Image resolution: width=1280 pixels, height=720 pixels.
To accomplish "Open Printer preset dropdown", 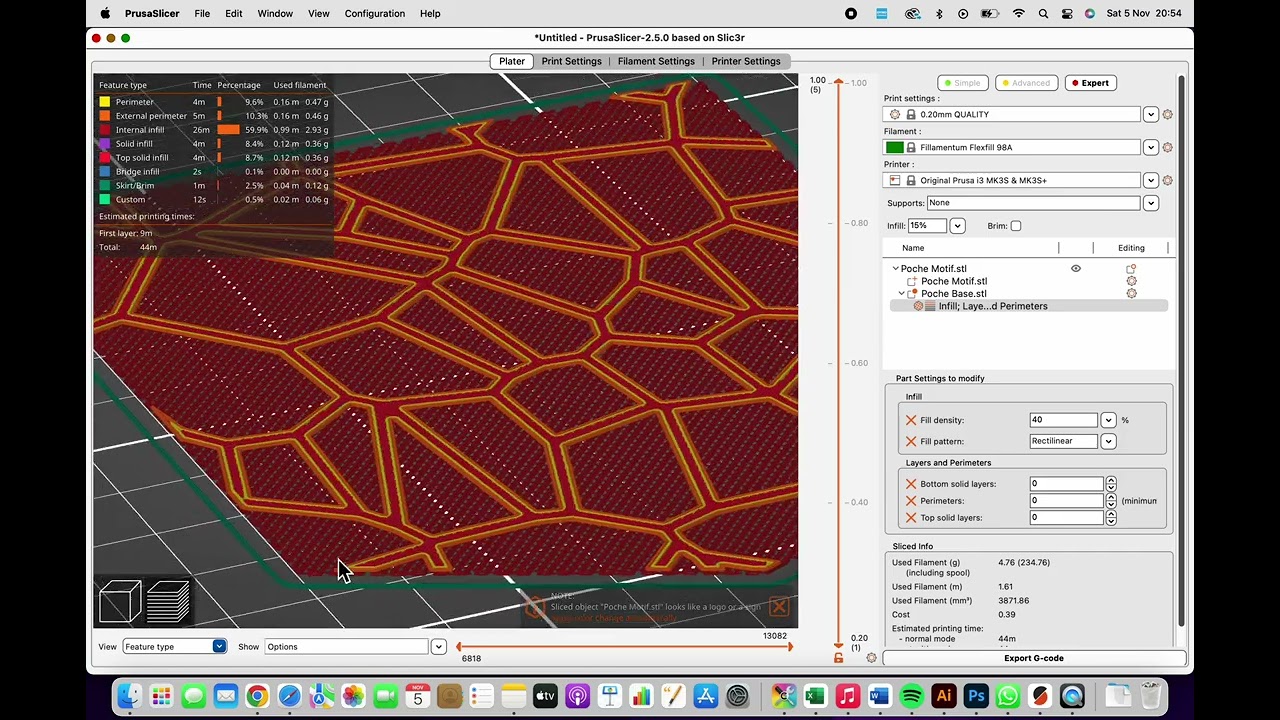I will click(x=1151, y=180).
